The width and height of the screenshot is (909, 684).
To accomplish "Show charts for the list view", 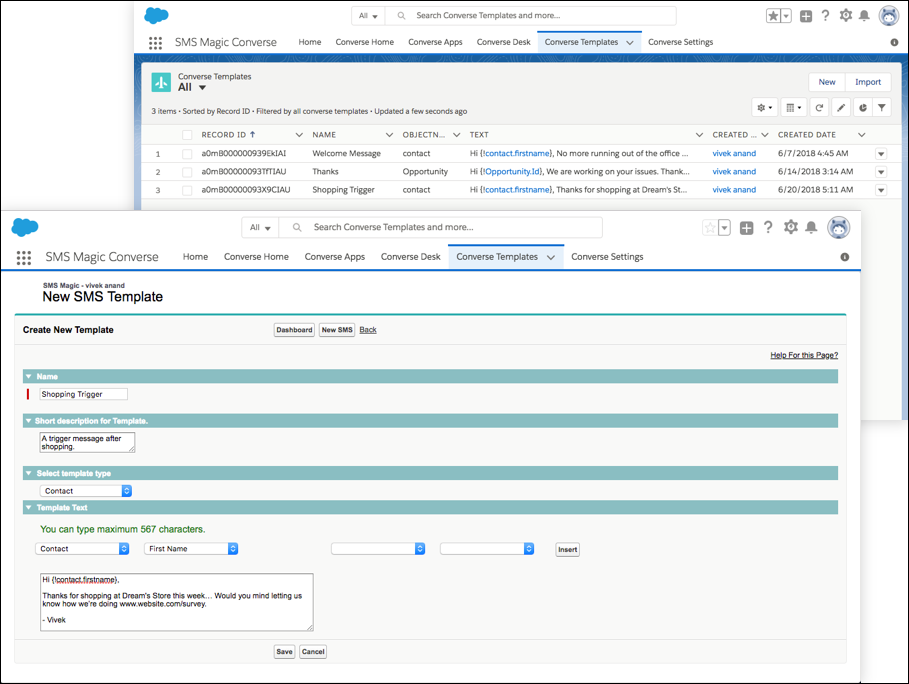I will (863, 107).
